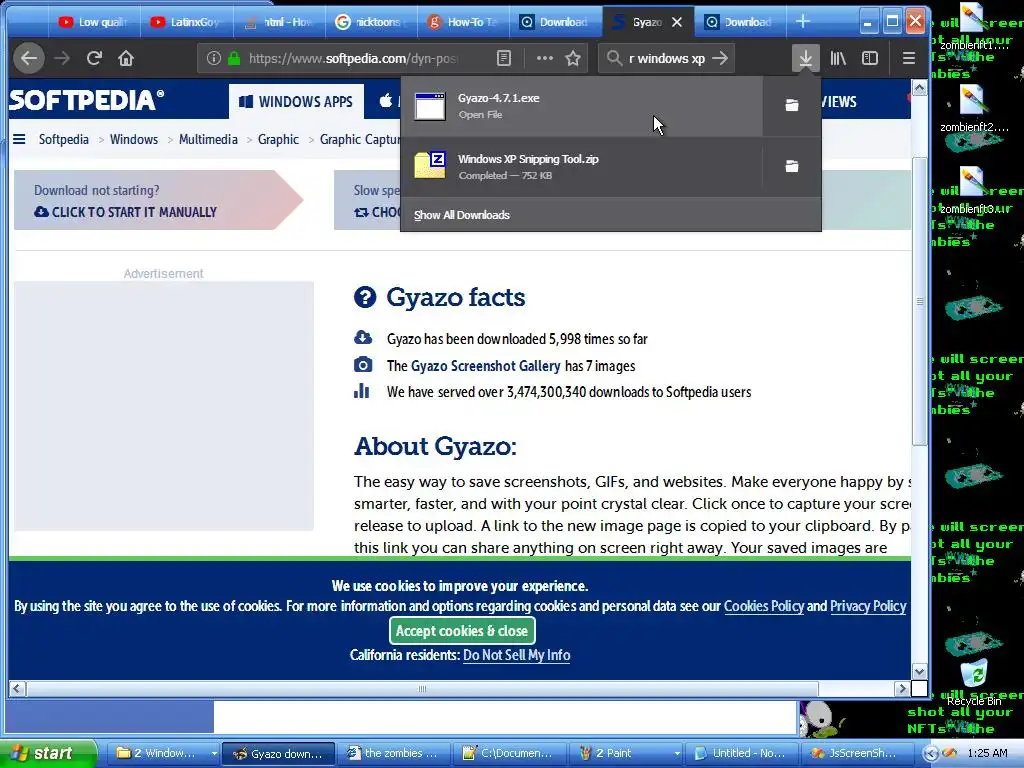Open the Gyazo-4.7.1.exe downloaded file
This screenshot has width=1024, height=768.
pos(582,106)
